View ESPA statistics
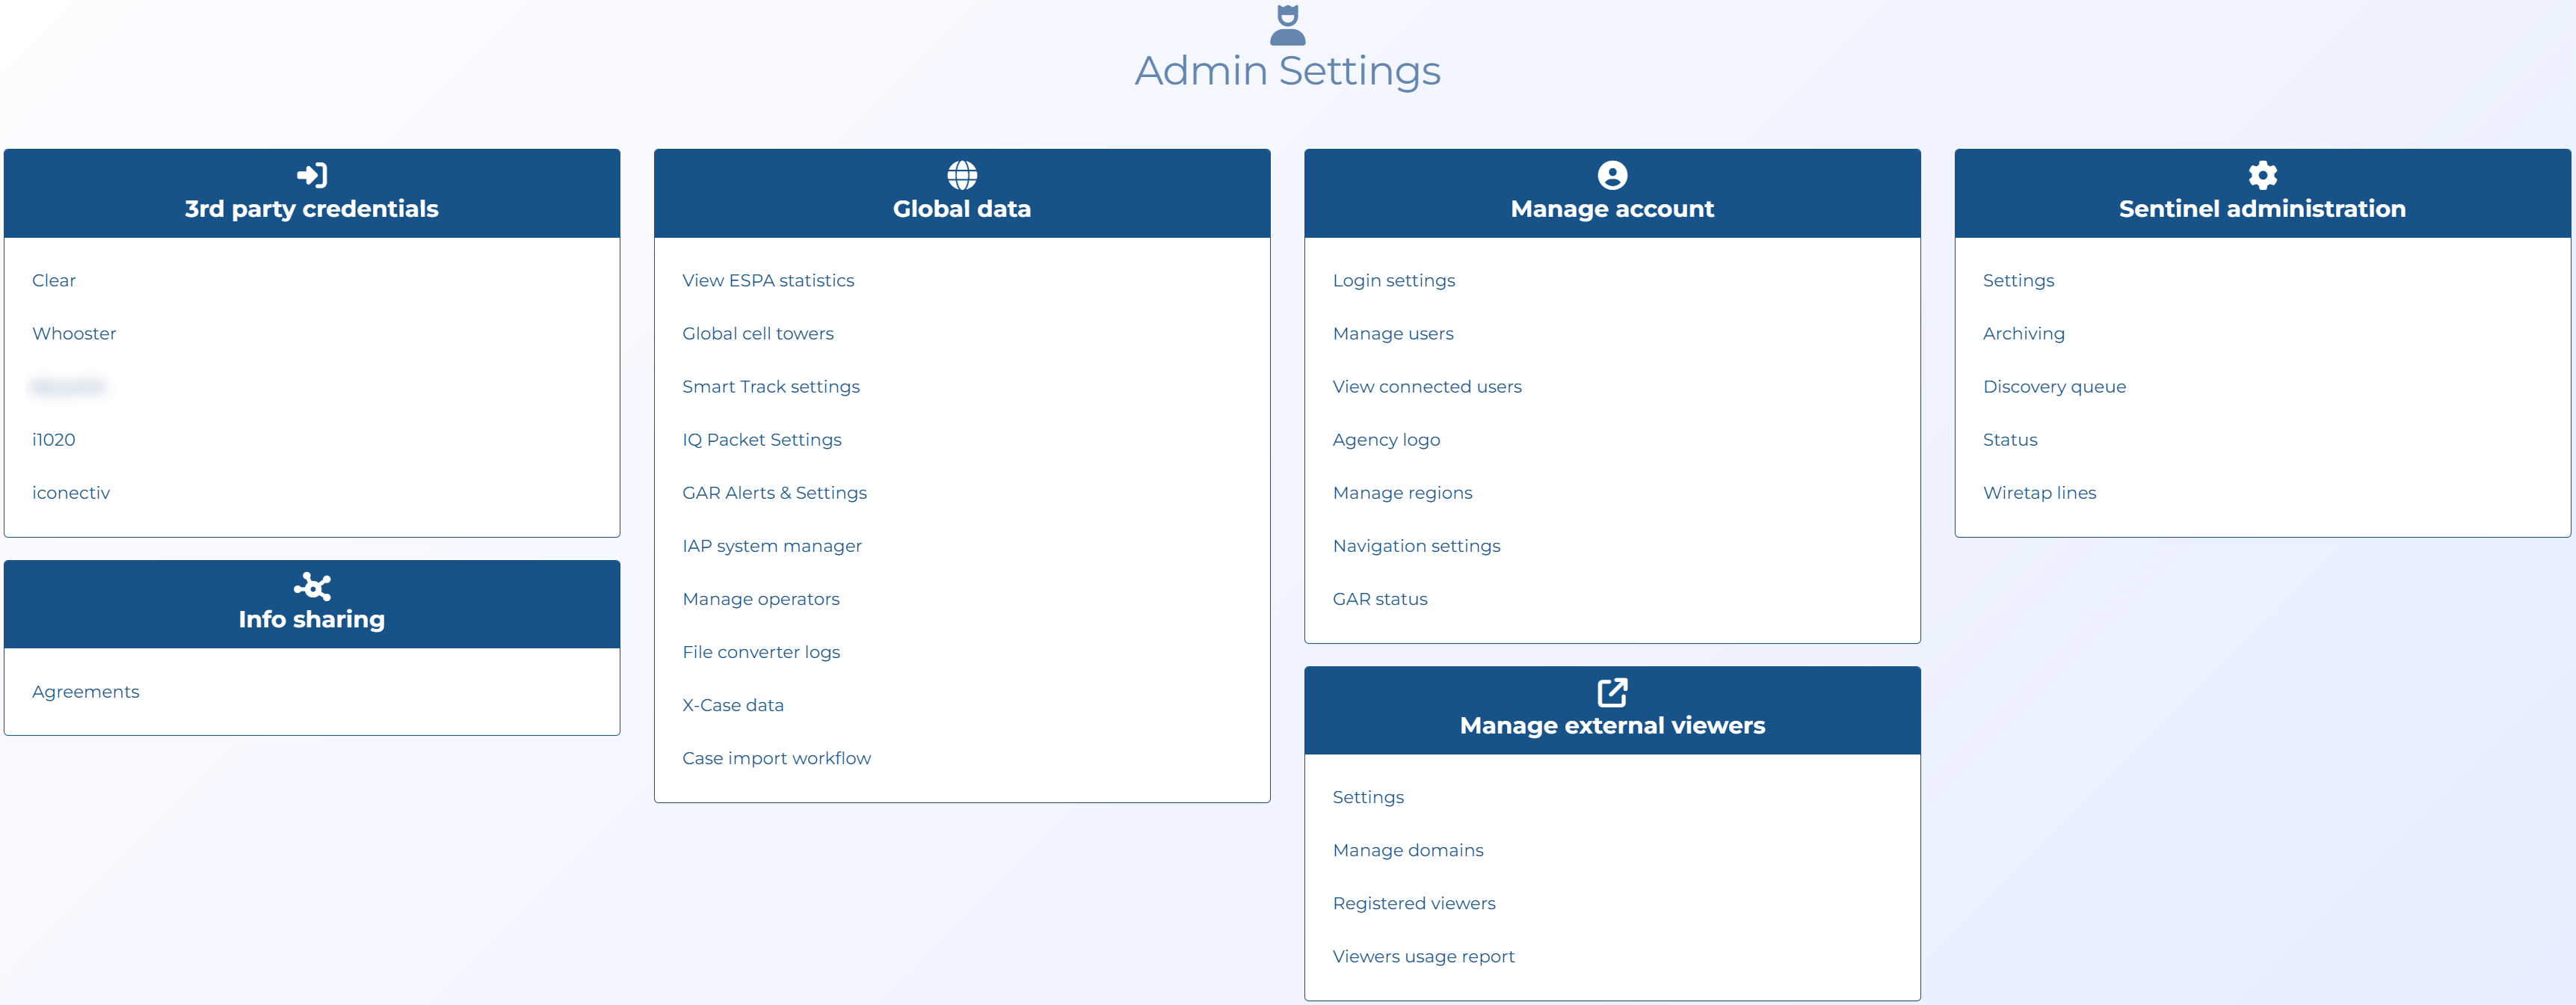The width and height of the screenshot is (2576, 1005). click(x=767, y=281)
